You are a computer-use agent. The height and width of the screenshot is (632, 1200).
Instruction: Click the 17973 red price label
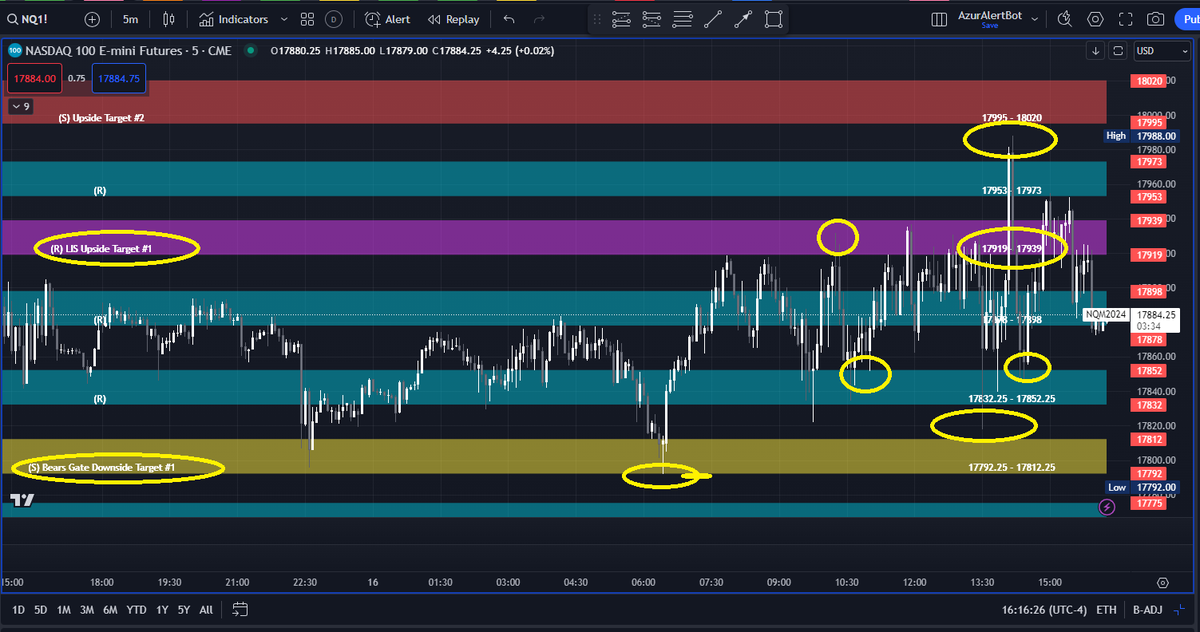[1150, 162]
